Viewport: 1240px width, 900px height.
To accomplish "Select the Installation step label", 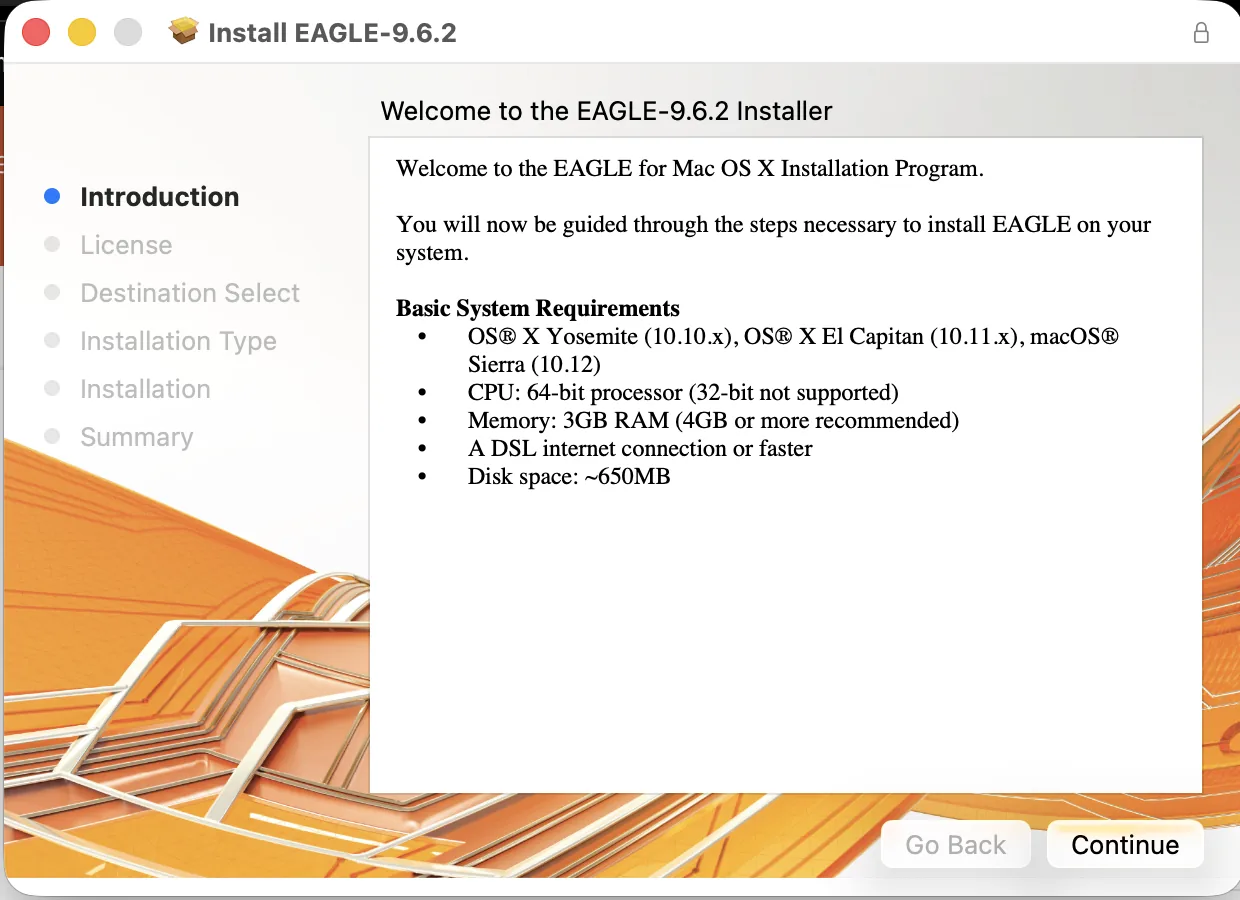I will click(145, 388).
